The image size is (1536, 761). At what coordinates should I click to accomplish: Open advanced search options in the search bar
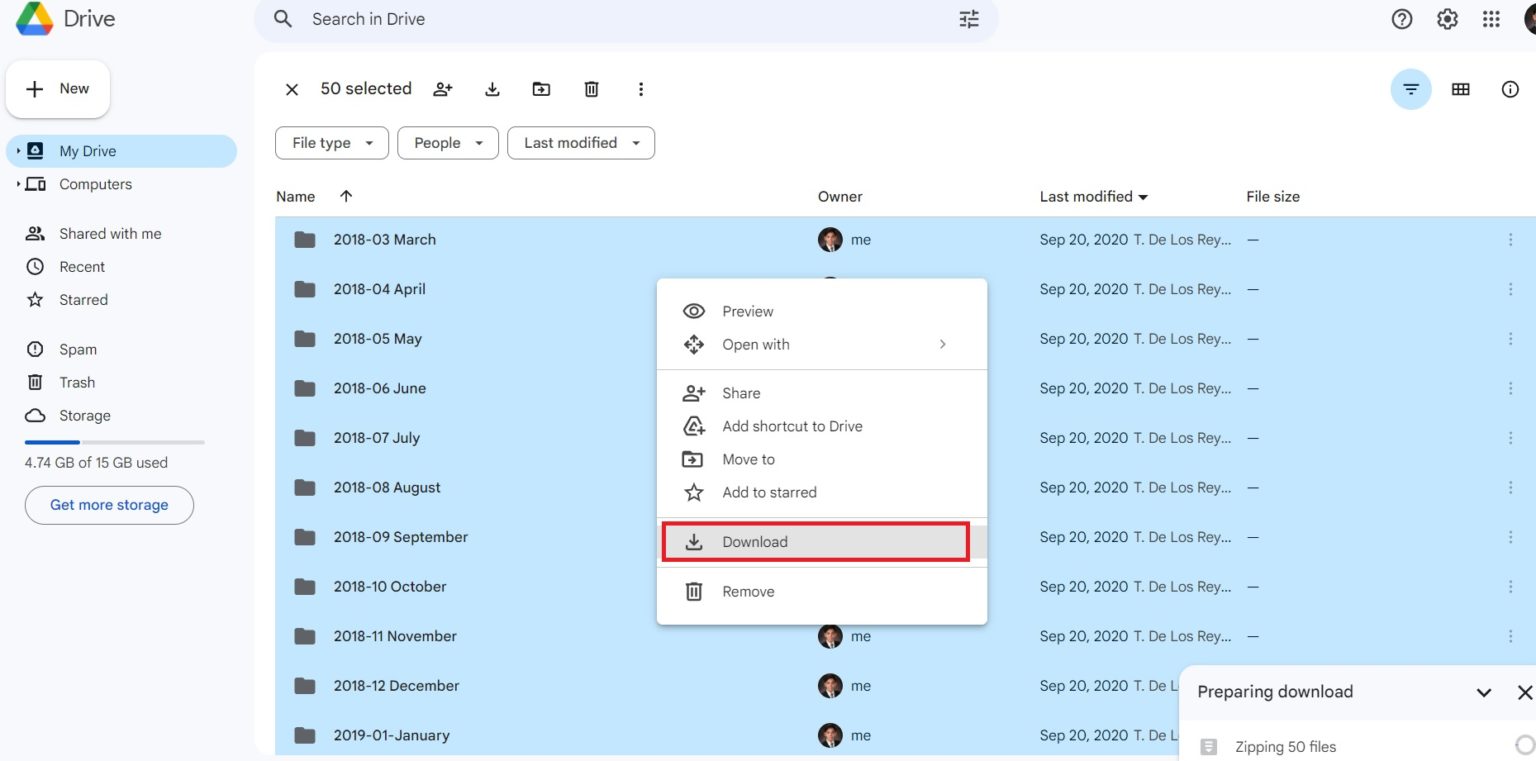click(x=967, y=18)
